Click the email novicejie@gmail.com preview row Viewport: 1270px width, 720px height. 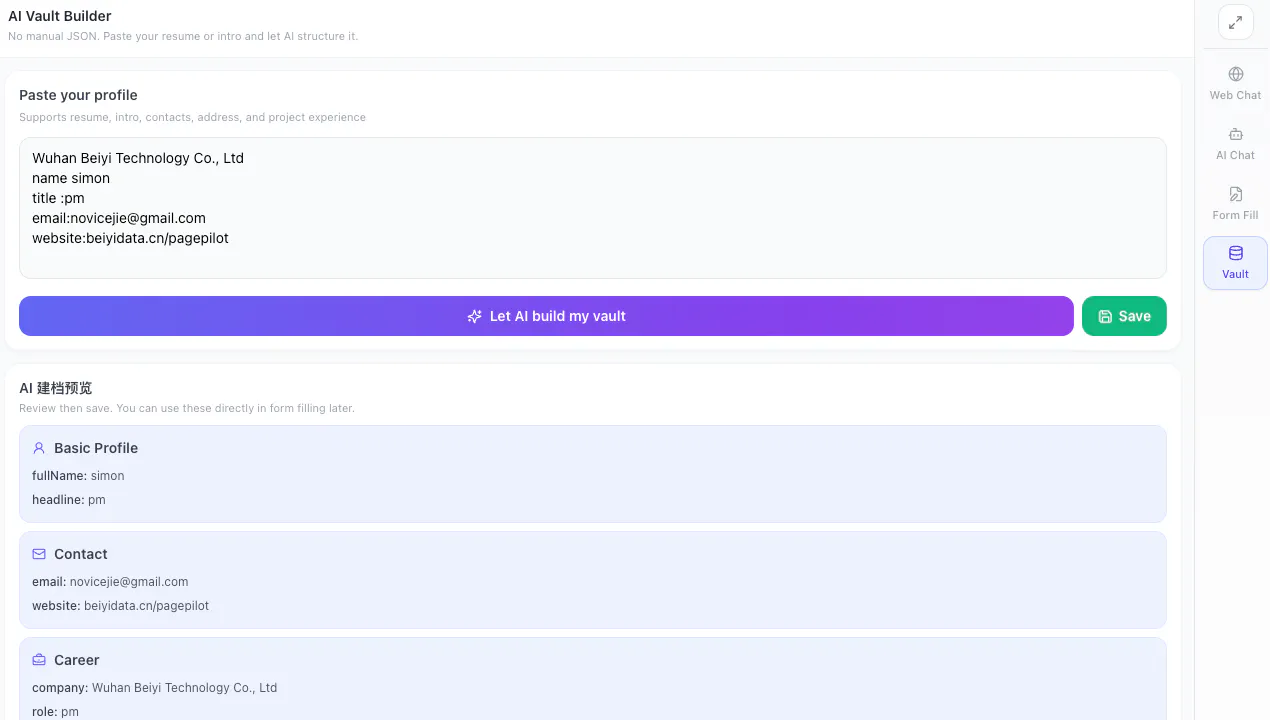click(110, 582)
